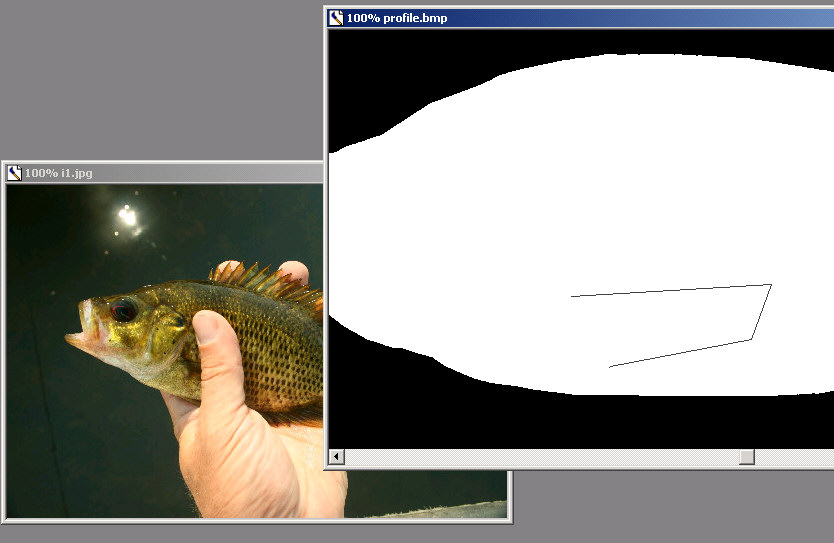This screenshot has height=543, width=834.
Task: Select the '100% i1.jpg' title text
Action: (59, 173)
